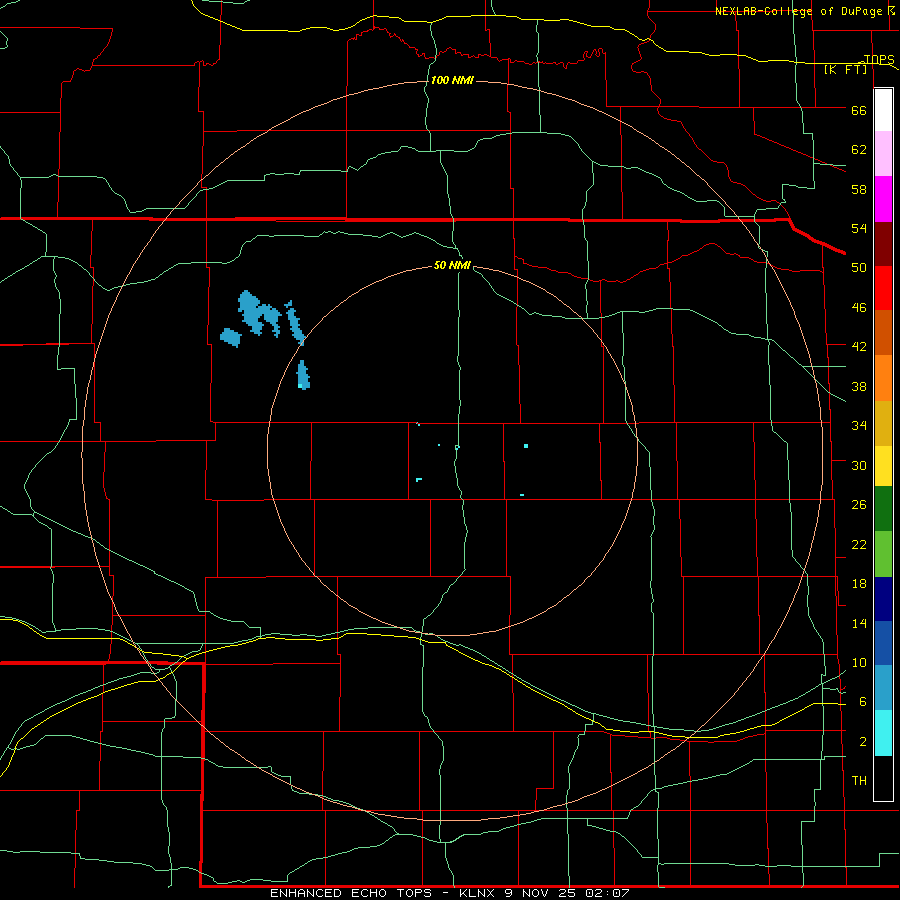Click the [K FT] units label
The image size is (900, 900).
click(x=845, y=70)
